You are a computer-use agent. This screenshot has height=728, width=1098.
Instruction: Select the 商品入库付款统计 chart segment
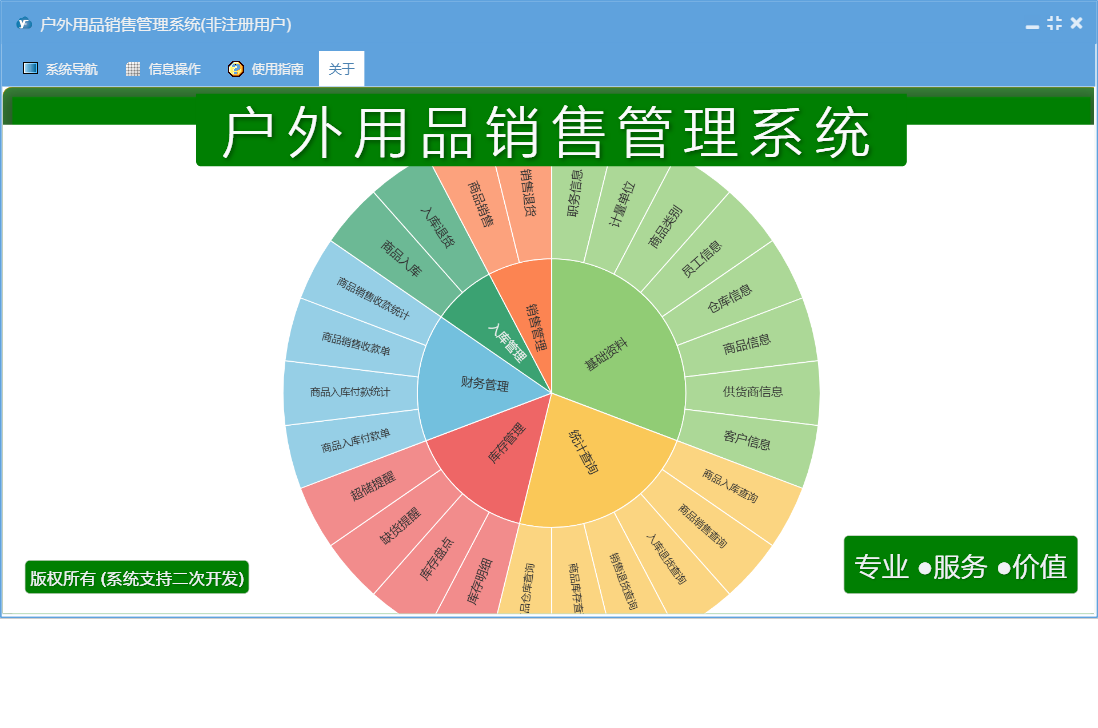click(x=350, y=392)
